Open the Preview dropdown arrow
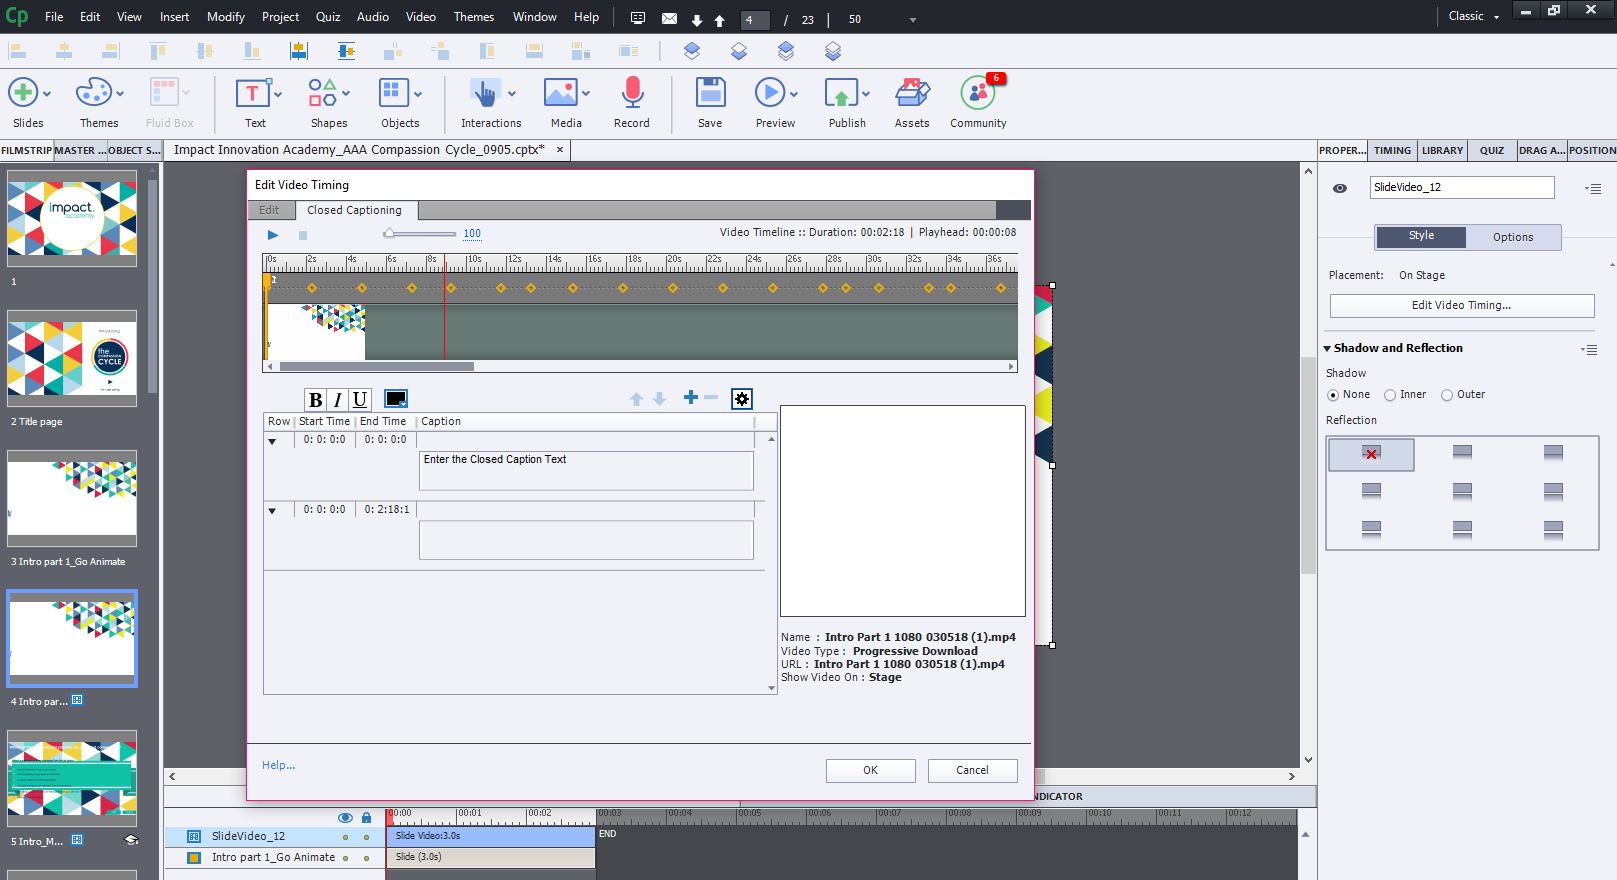Screen dimensions: 1617x880 pos(794,94)
